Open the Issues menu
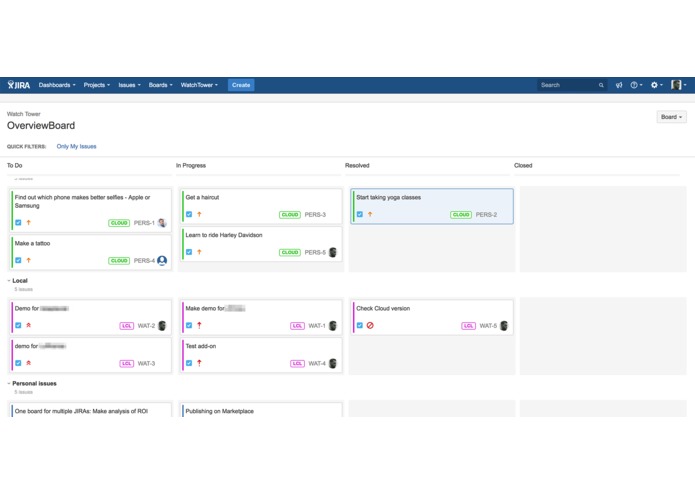Image resolution: width=695 pixels, height=494 pixels. [x=129, y=85]
